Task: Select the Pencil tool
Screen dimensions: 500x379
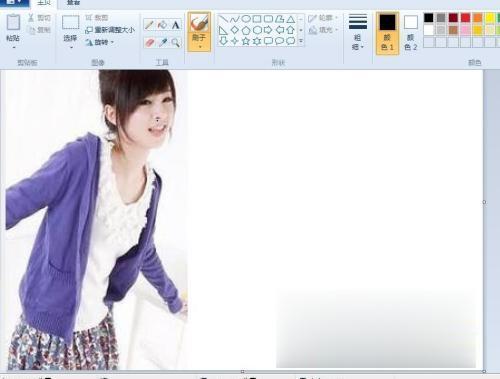Action: point(150,25)
